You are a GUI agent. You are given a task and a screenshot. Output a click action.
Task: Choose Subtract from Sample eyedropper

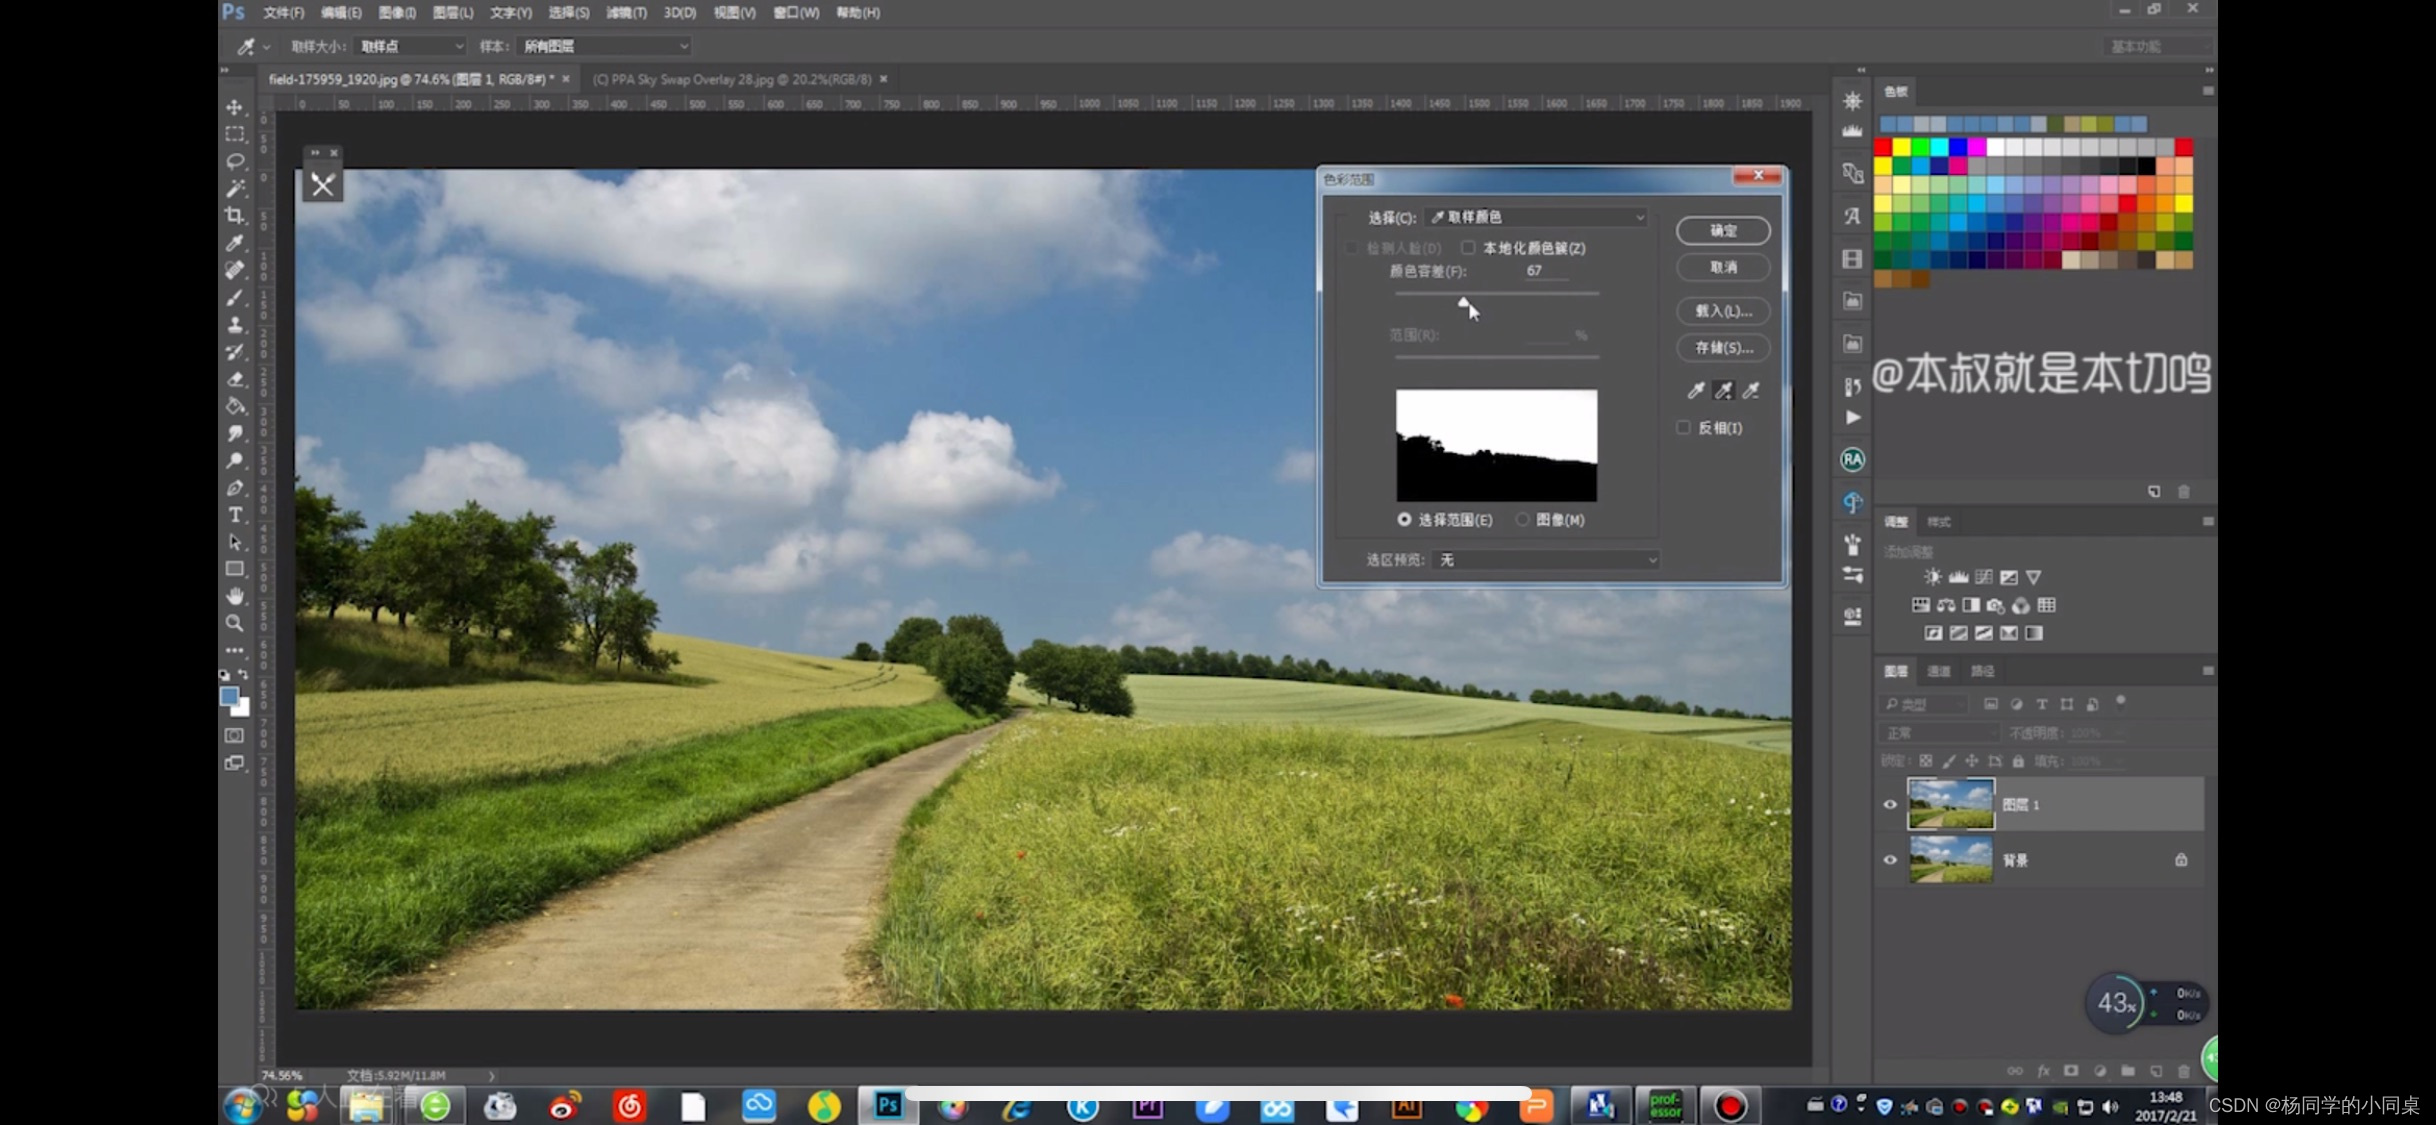click(1751, 390)
